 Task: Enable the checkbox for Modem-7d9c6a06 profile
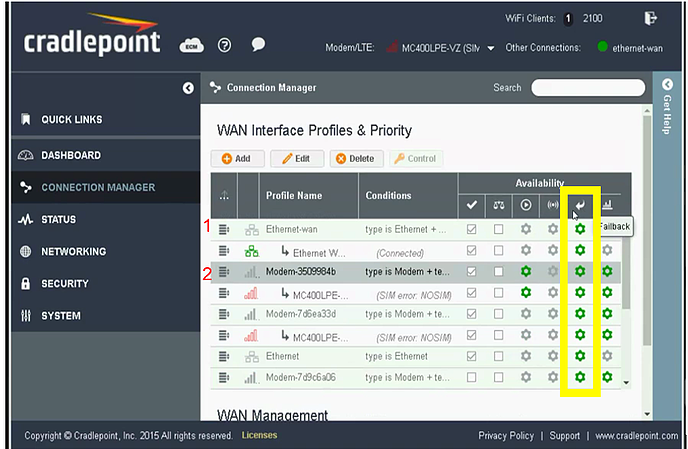pyautogui.click(x=472, y=377)
